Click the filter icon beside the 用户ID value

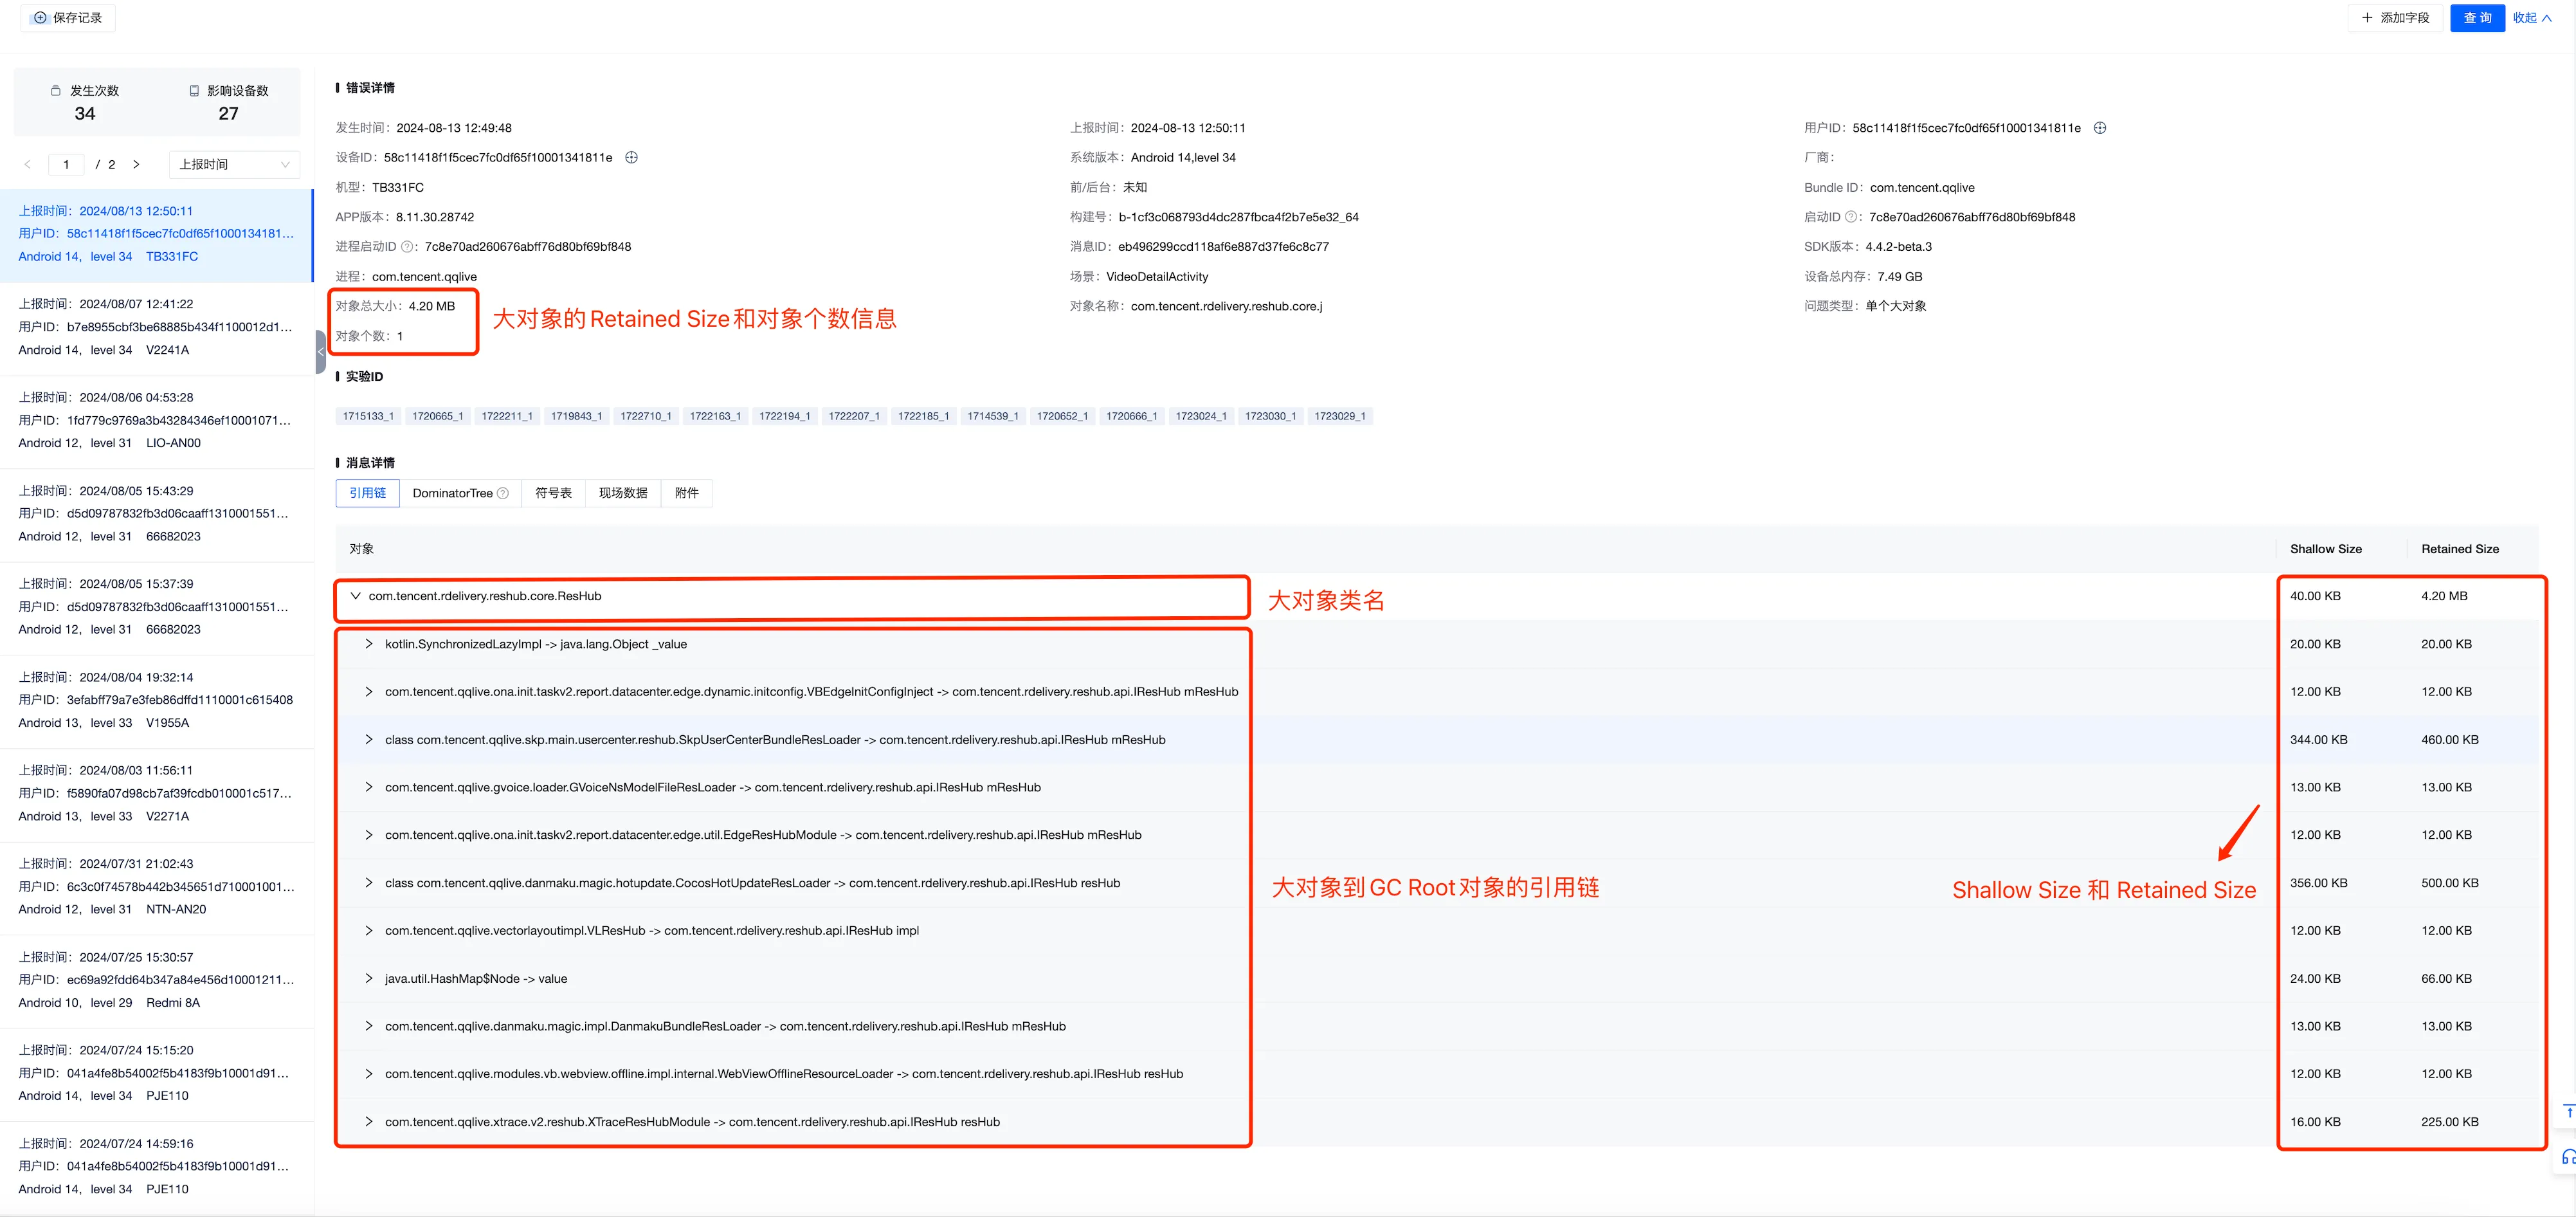[x=2099, y=128]
